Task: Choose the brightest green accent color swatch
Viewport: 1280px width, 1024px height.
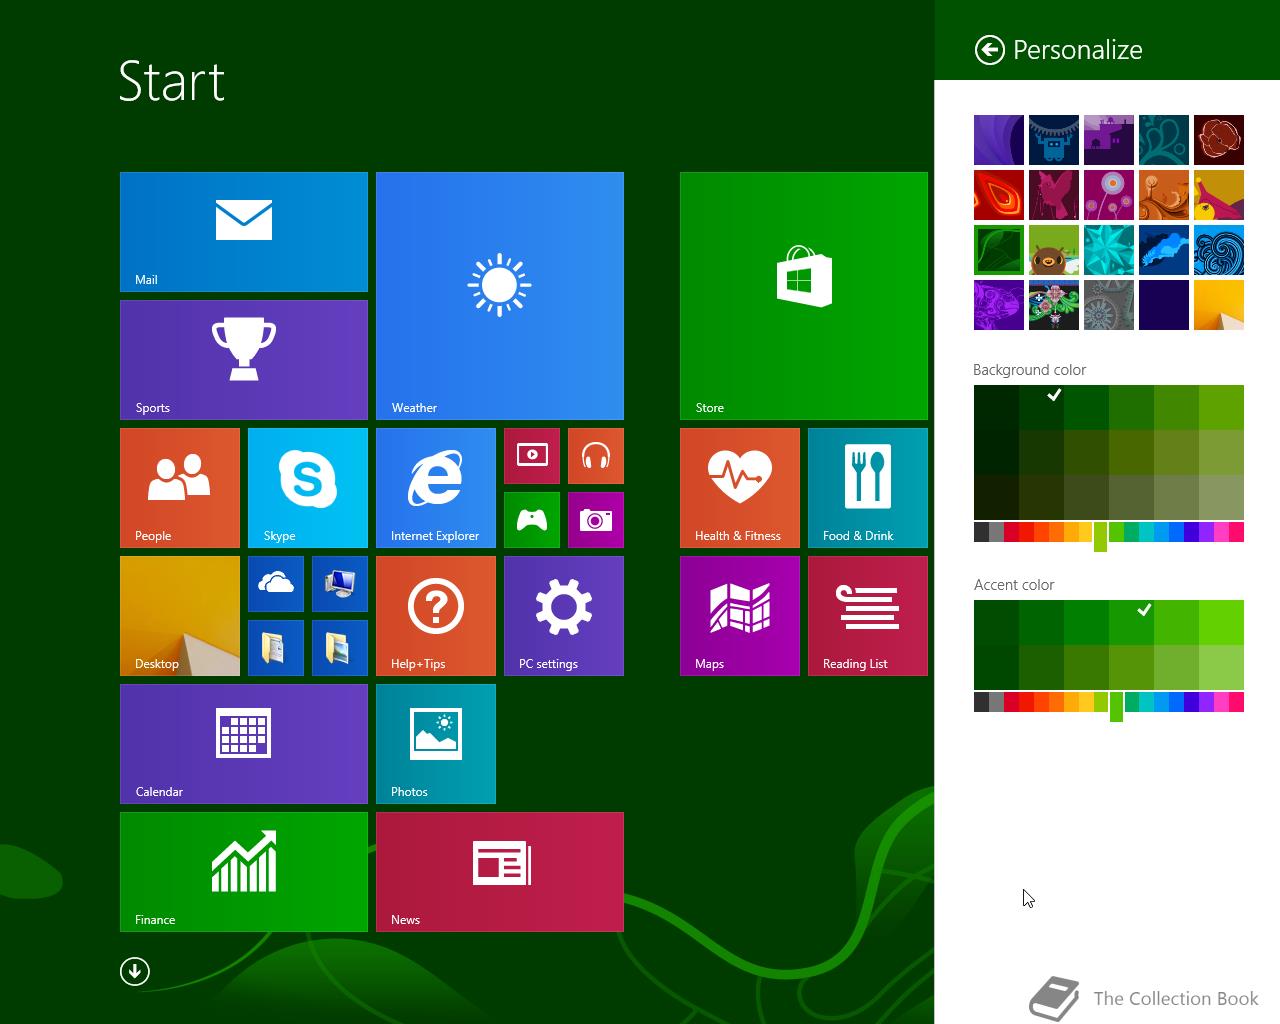Action: [1221, 622]
